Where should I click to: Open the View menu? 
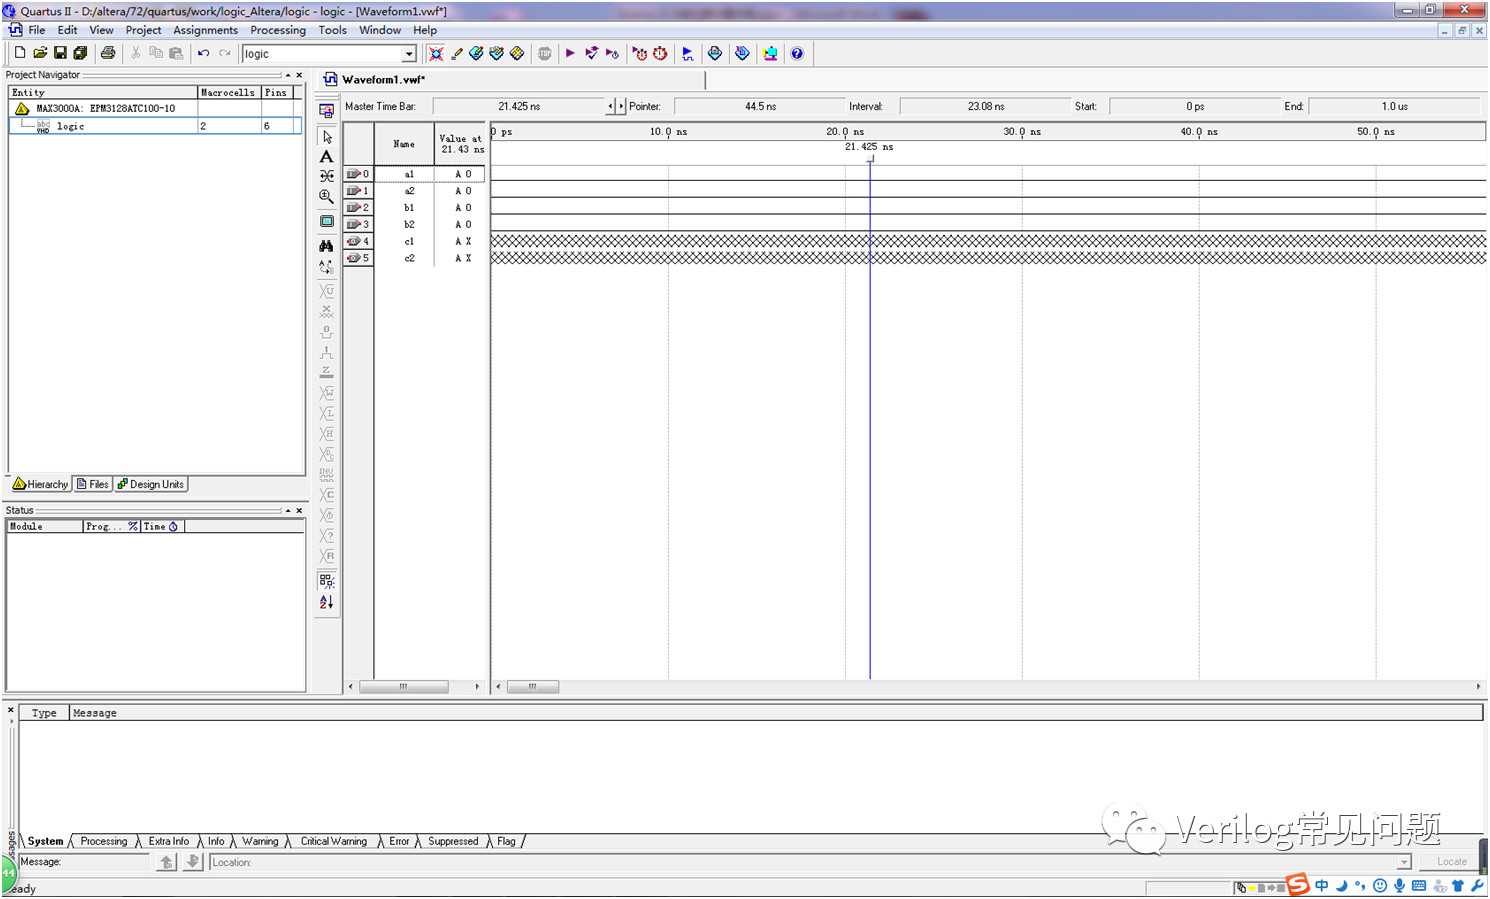(x=101, y=30)
